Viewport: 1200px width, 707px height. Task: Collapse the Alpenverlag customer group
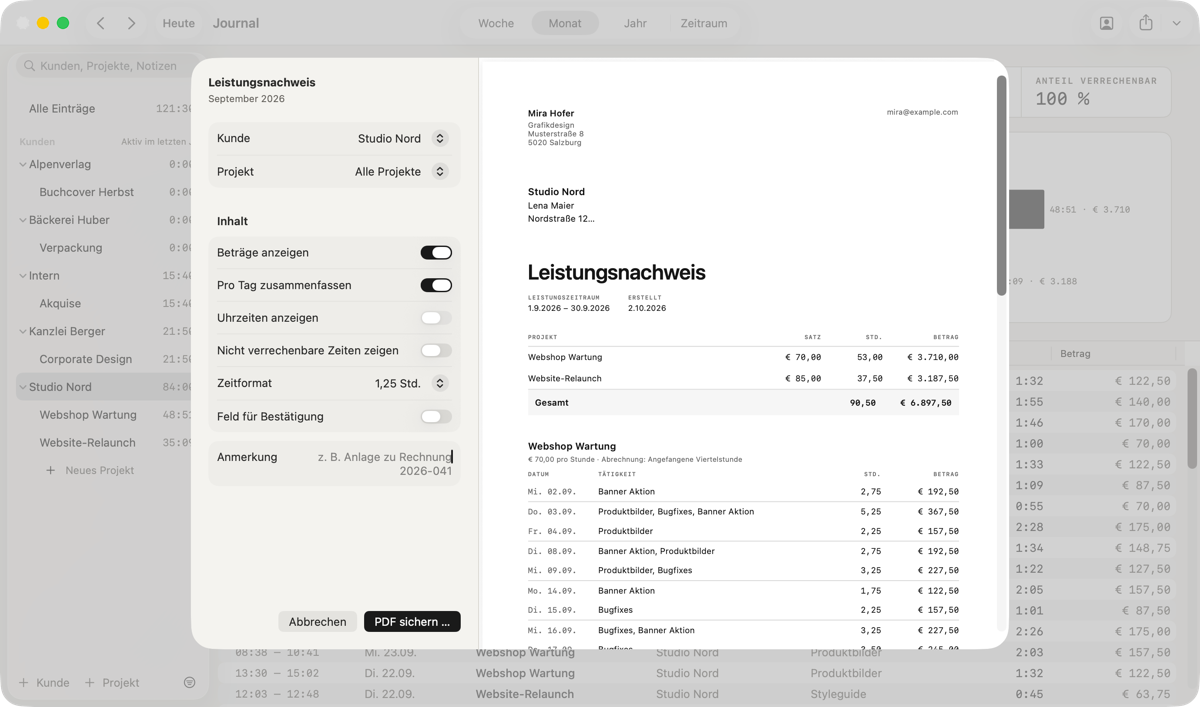(x=23, y=164)
